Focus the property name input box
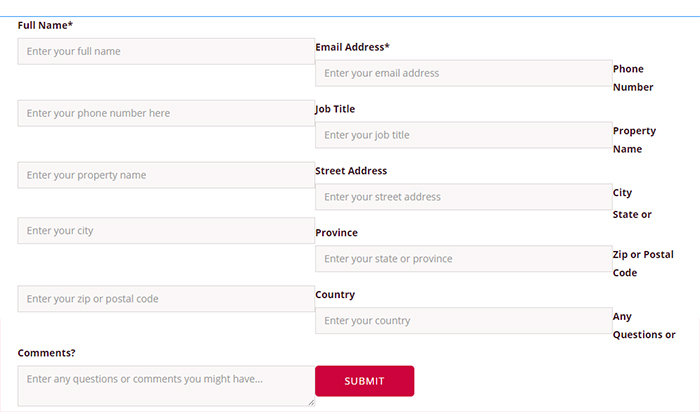Viewport: 700px width, 412px height. tap(166, 175)
